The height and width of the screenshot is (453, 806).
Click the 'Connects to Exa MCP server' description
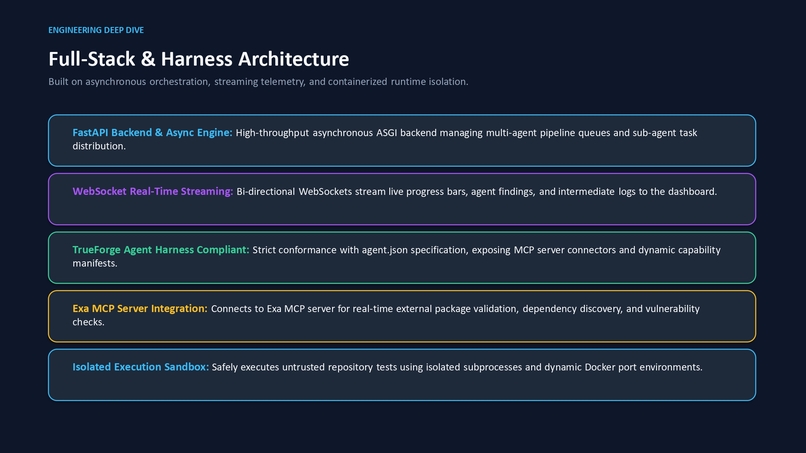pos(386,315)
